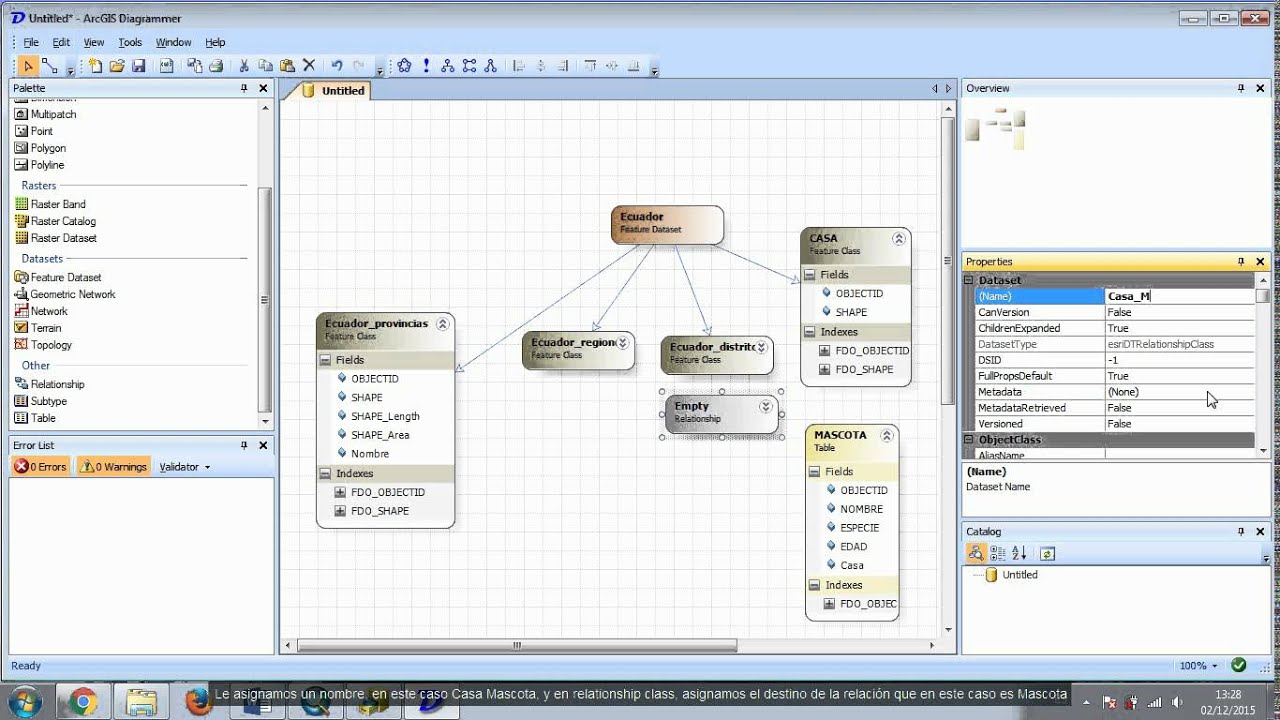Screen dimensions: 1280x720
Task: Click the Metadata (None) property value
Action: click(1180, 392)
